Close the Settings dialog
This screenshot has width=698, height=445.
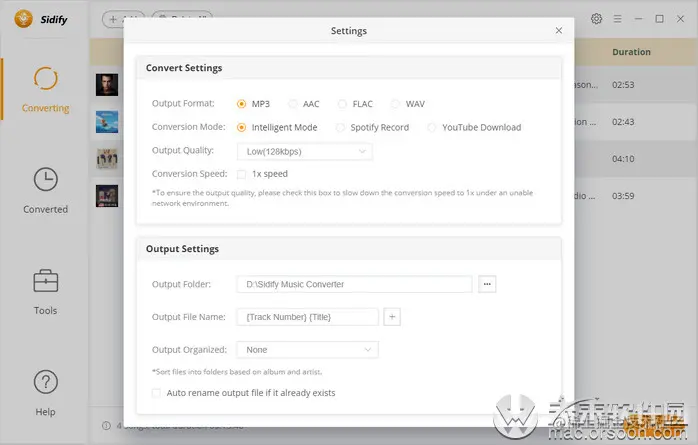tap(559, 30)
